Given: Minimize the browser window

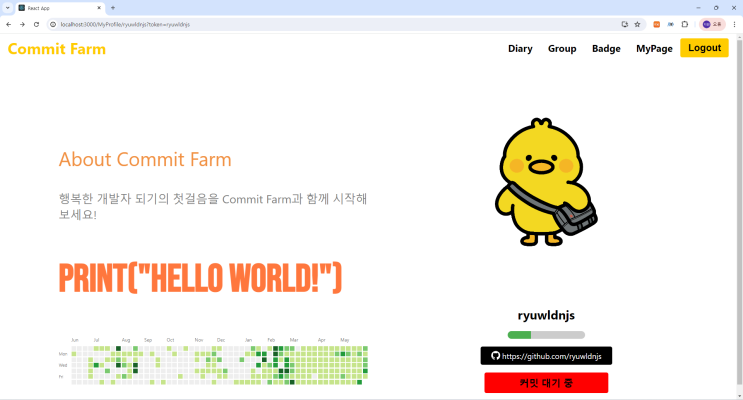Looking at the screenshot, I should click(x=698, y=8).
